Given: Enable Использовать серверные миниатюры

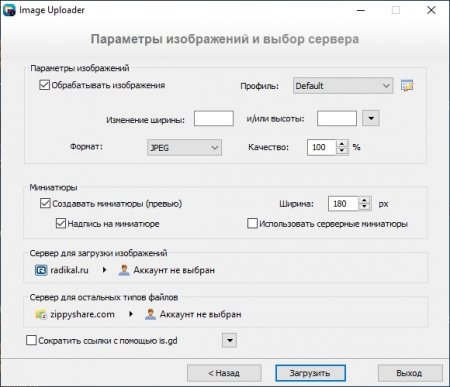Looking at the screenshot, I should click(x=252, y=223).
